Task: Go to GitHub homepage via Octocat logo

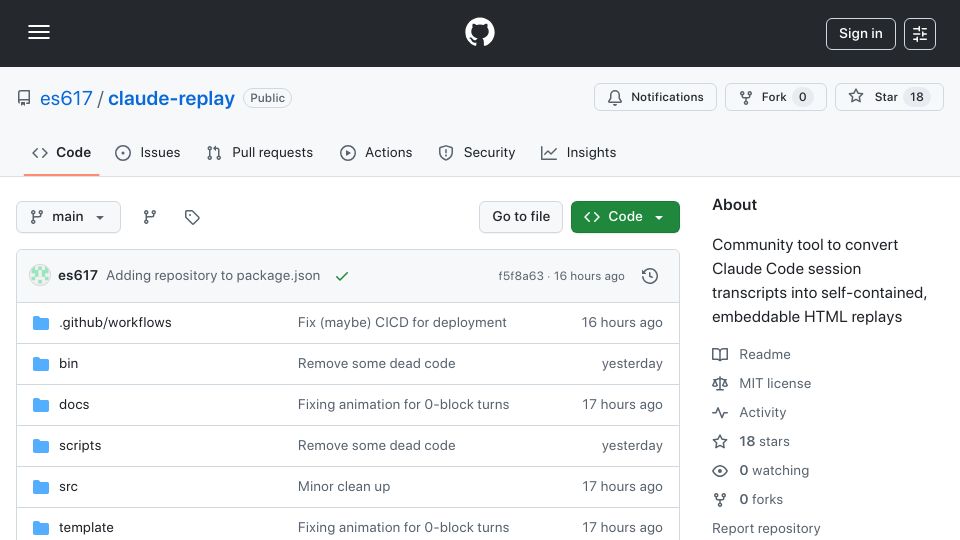Action: (x=479, y=32)
